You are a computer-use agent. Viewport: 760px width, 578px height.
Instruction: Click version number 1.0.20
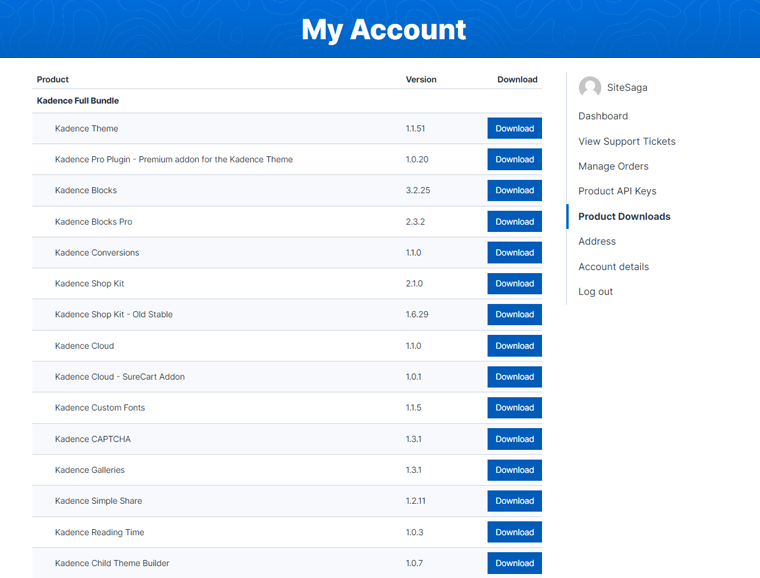tap(417, 159)
